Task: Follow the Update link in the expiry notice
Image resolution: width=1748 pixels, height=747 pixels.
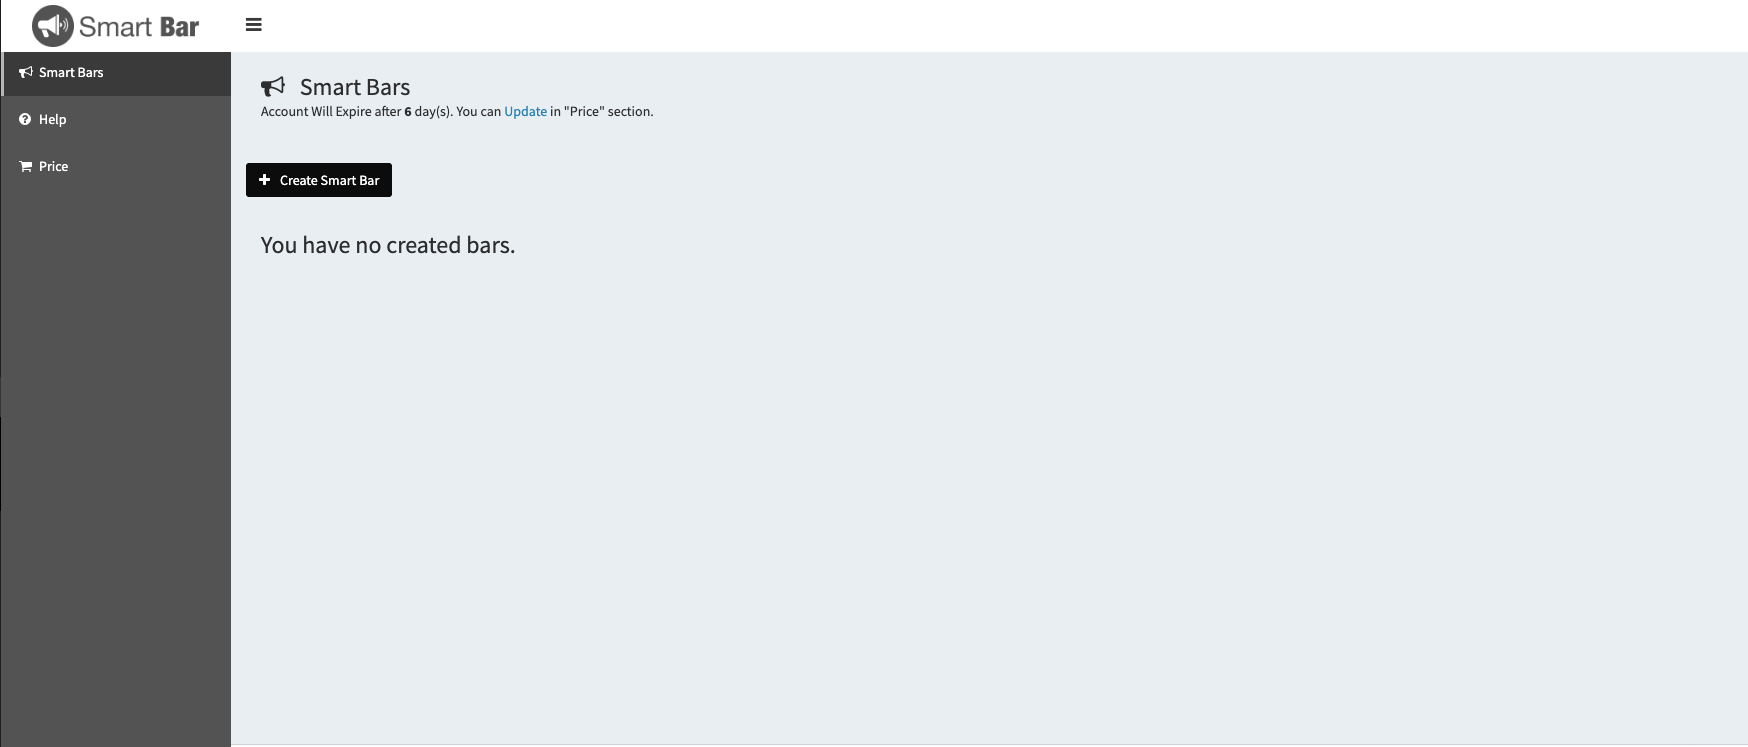Action: coord(525,112)
